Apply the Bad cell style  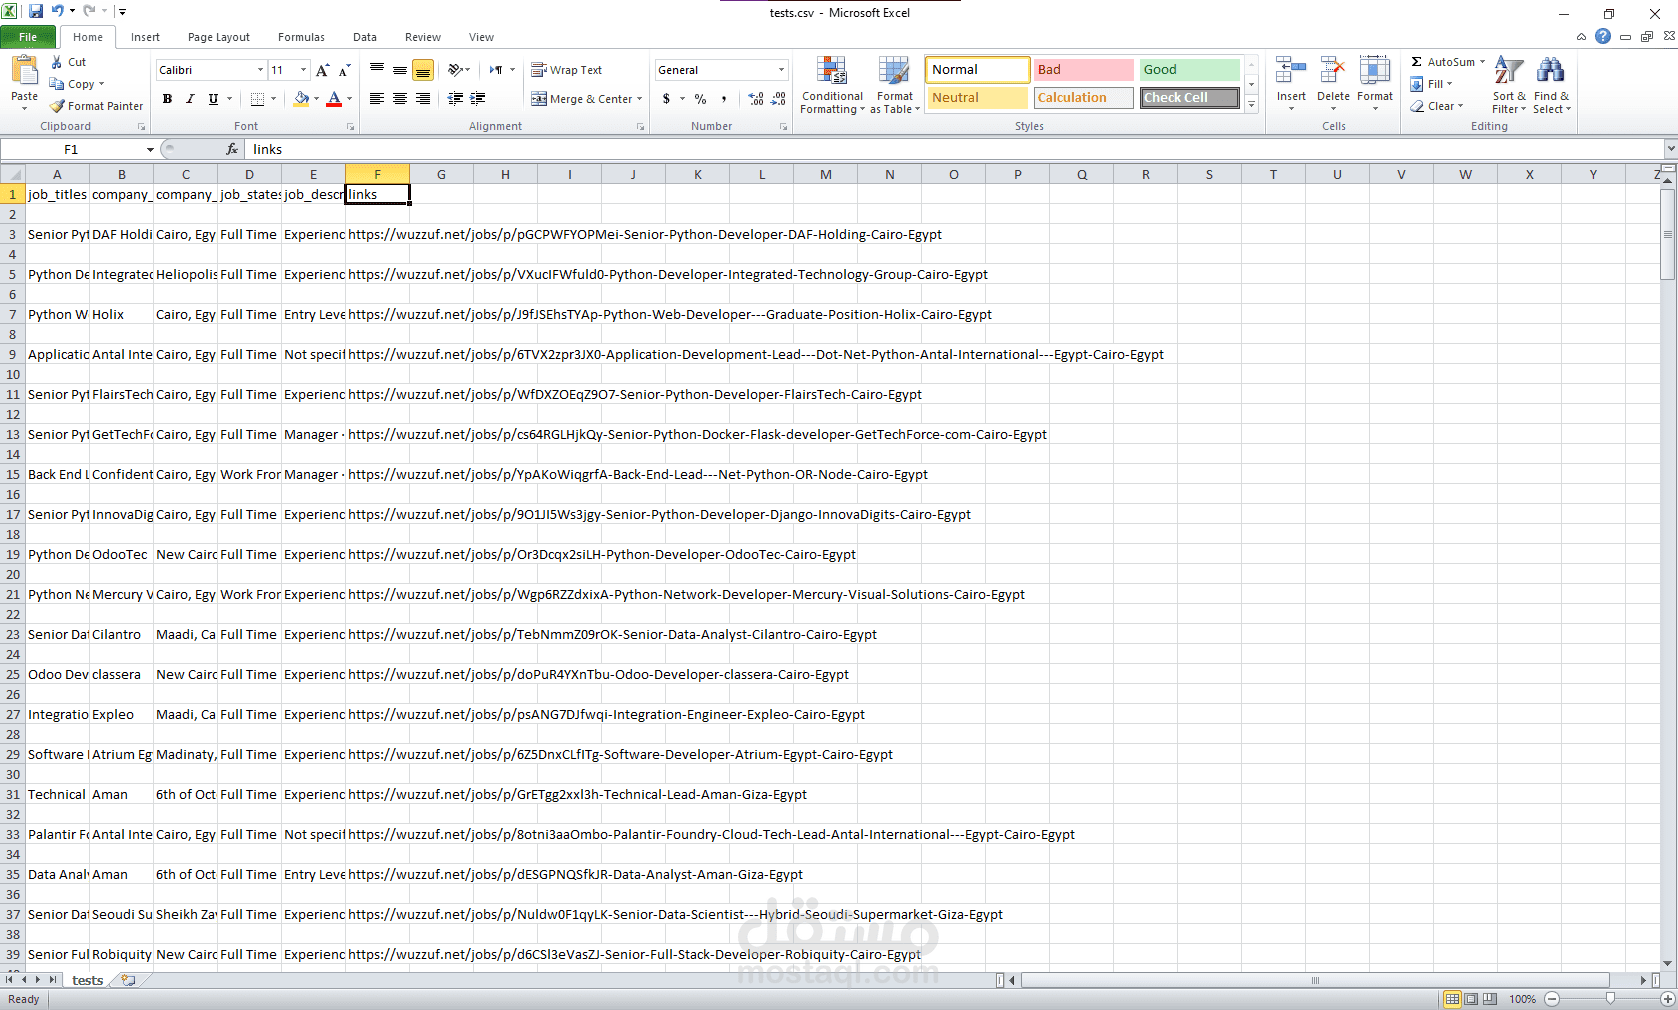(1084, 70)
